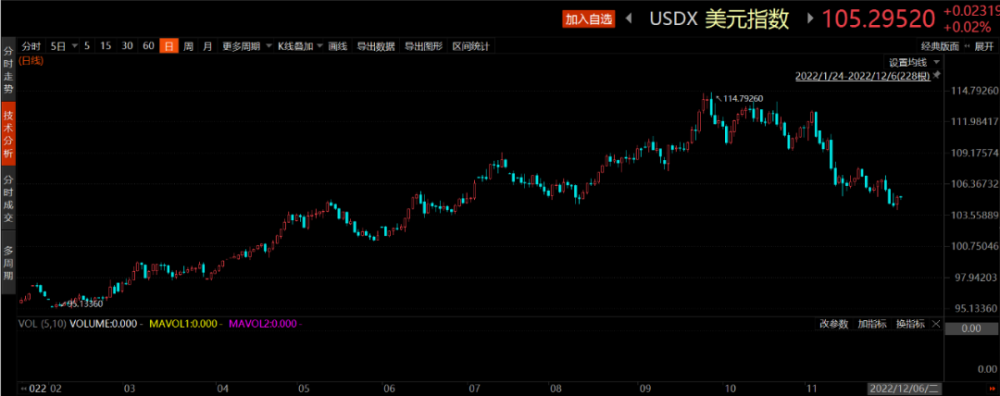This screenshot has height=396, width=1000.
Task: Click the highlighted 0.00 volume axis value
Action: point(971,328)
